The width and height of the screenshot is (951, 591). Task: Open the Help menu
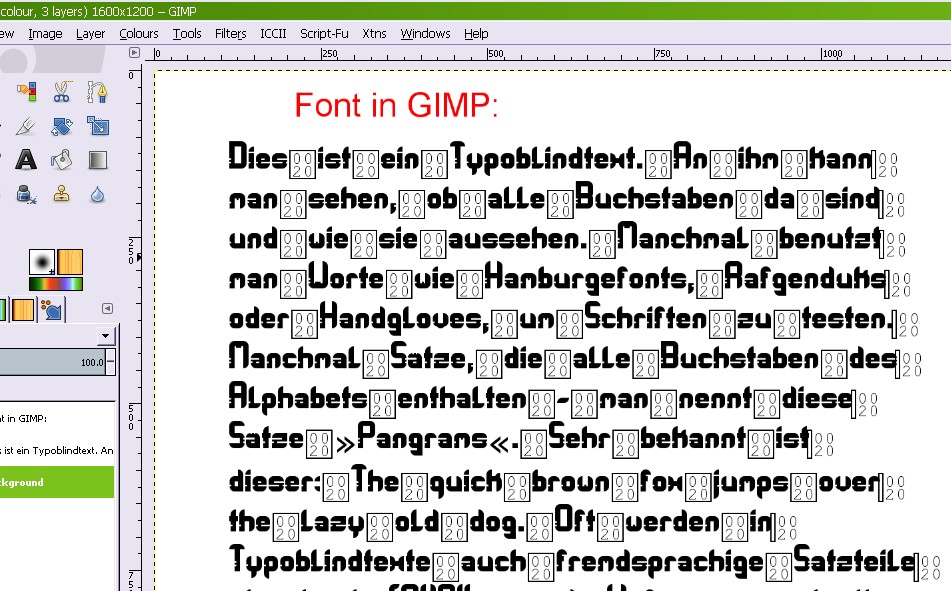coord(476,34)
